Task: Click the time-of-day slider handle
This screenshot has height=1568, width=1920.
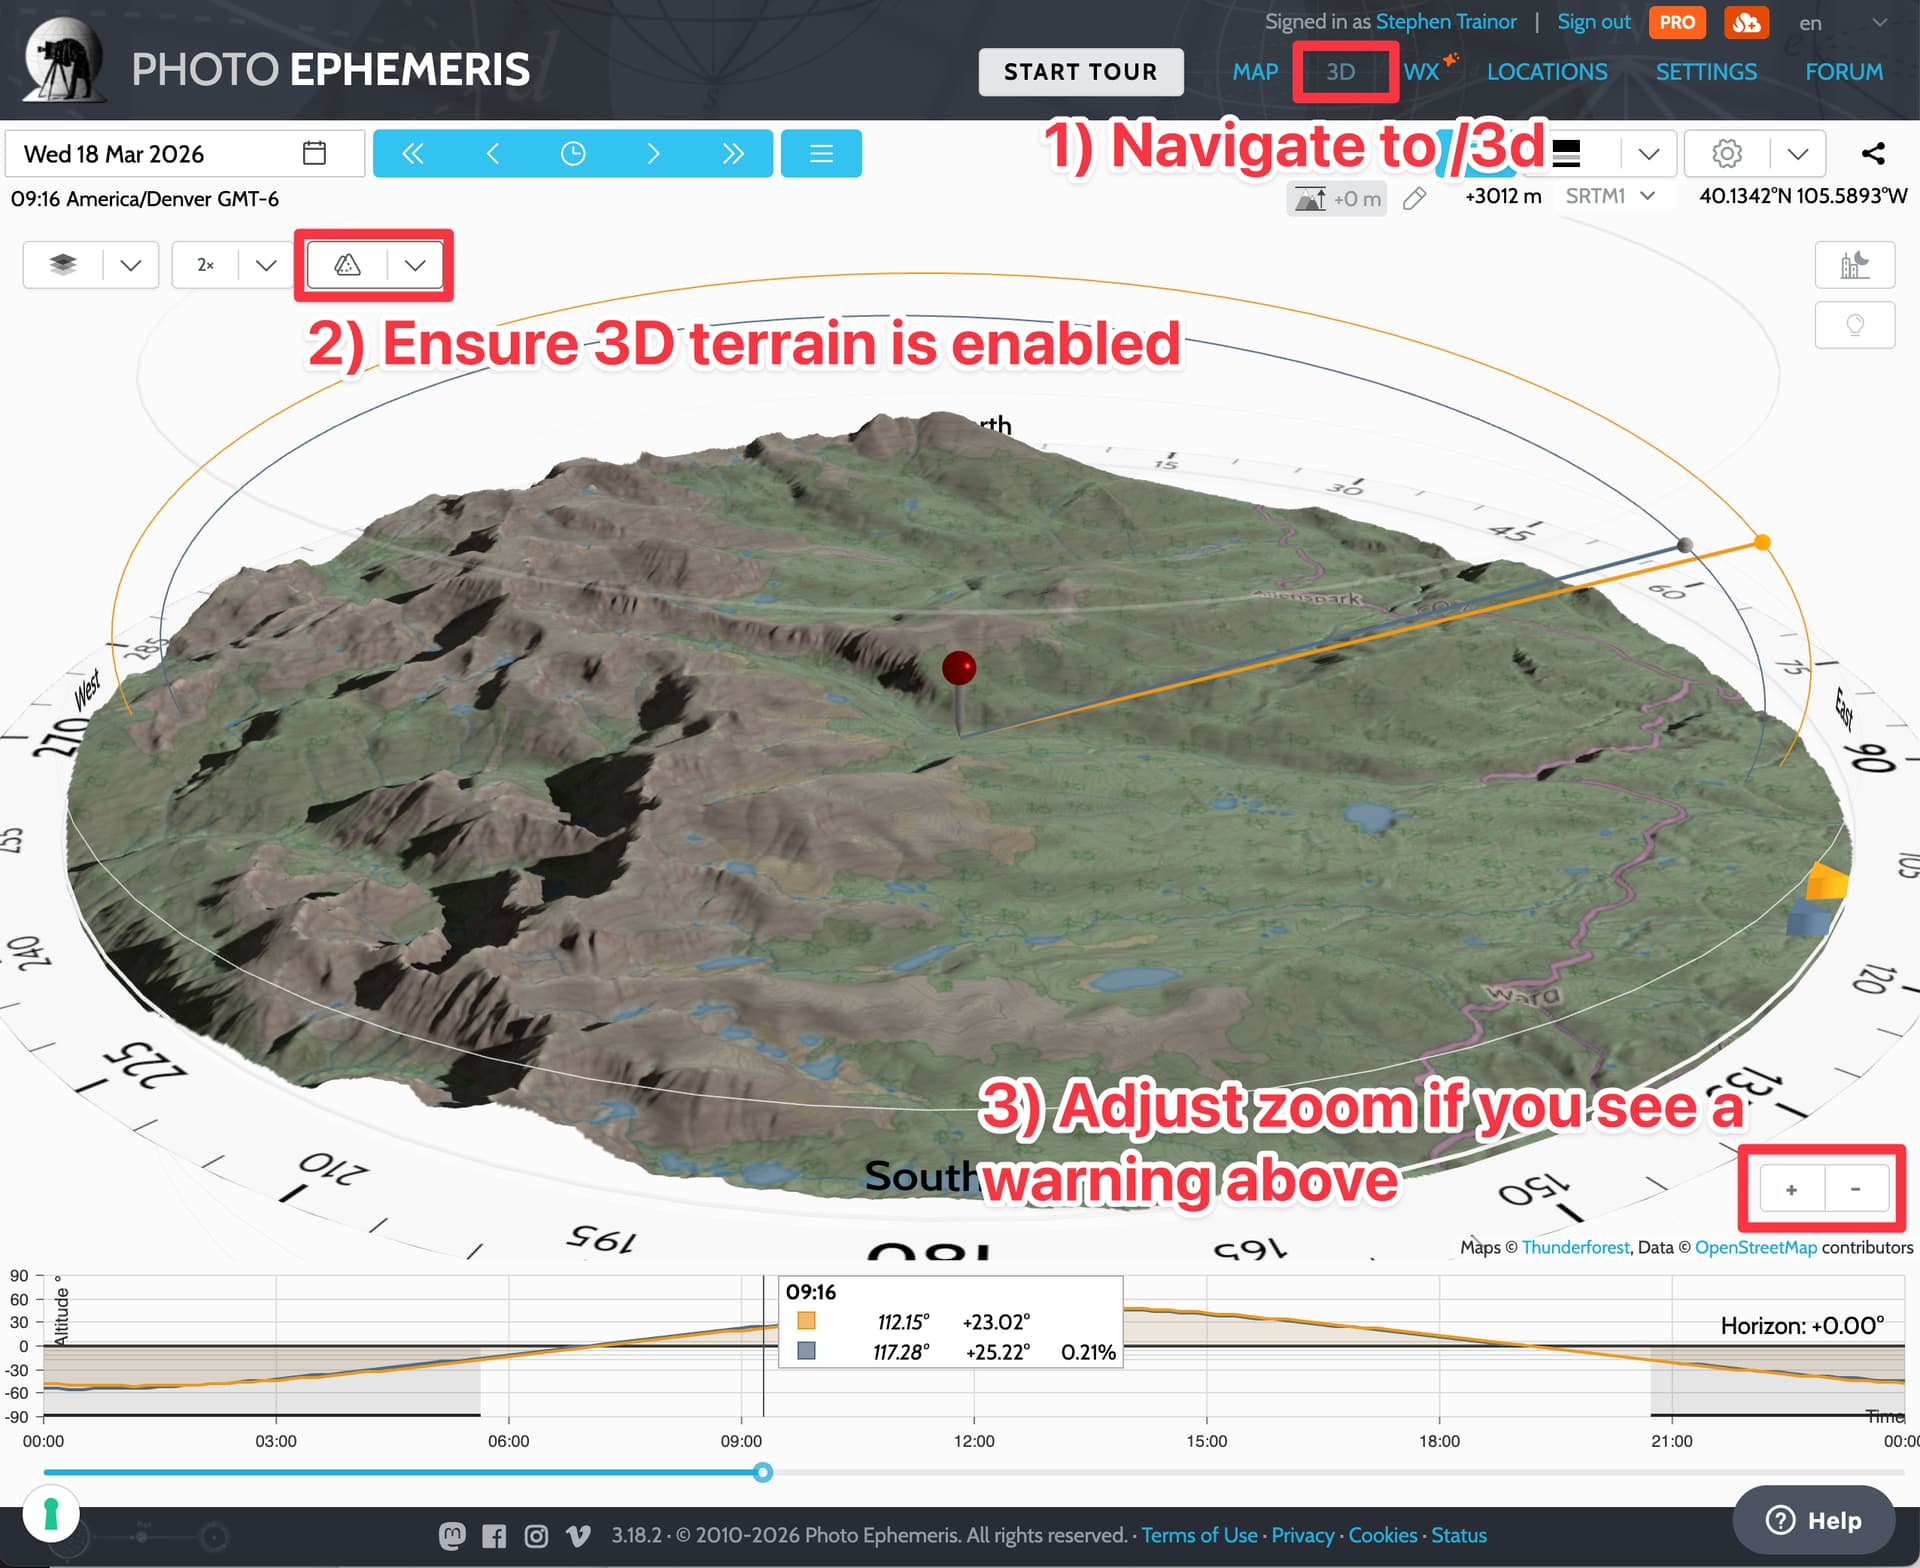Action: tap(762, 1472)
